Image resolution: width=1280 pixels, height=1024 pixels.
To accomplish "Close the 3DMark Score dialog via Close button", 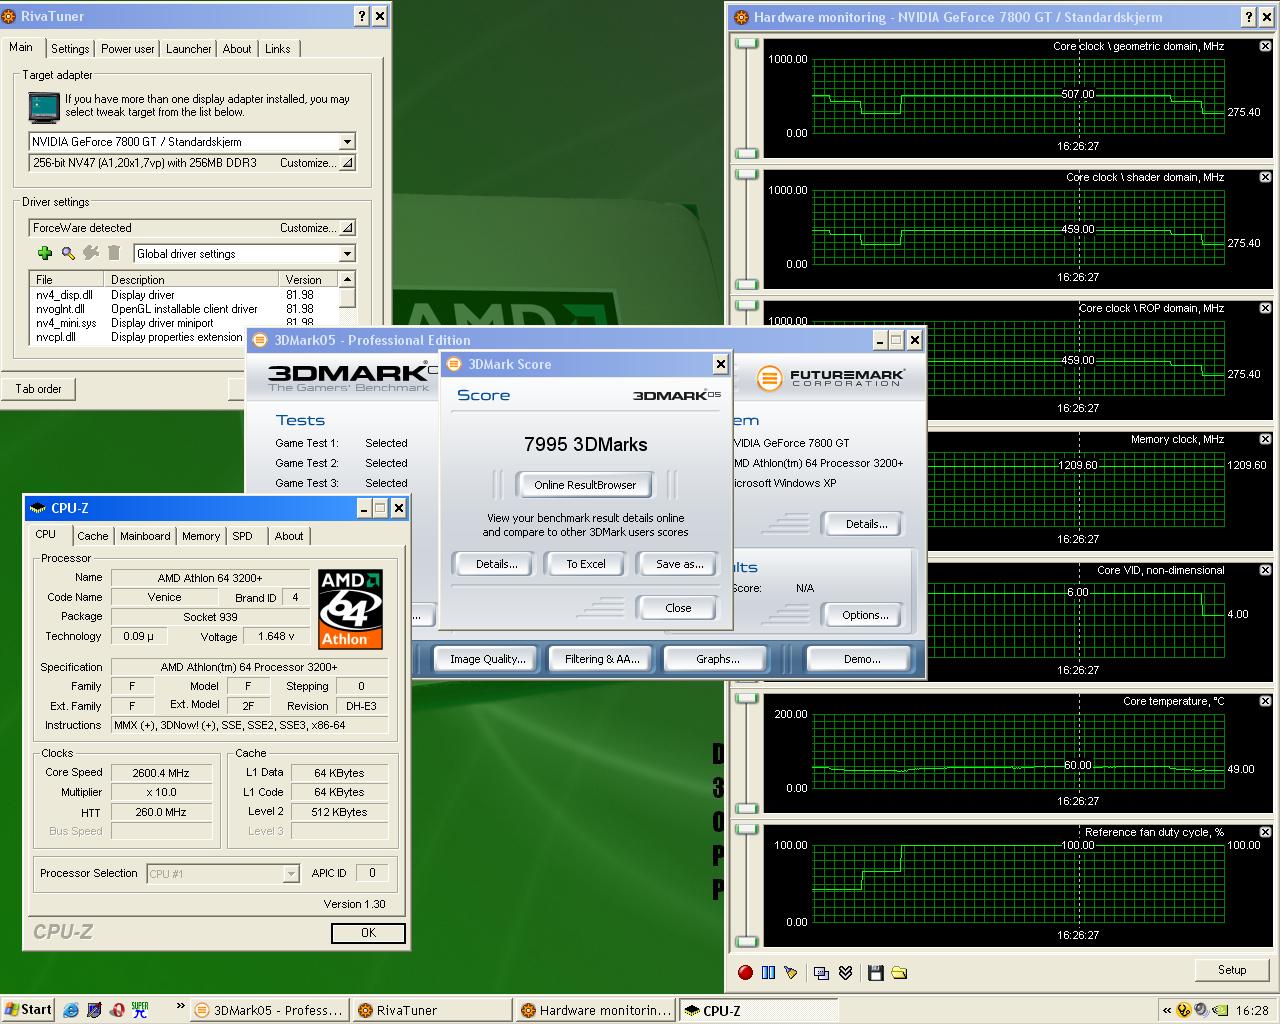I will point(678,608).
